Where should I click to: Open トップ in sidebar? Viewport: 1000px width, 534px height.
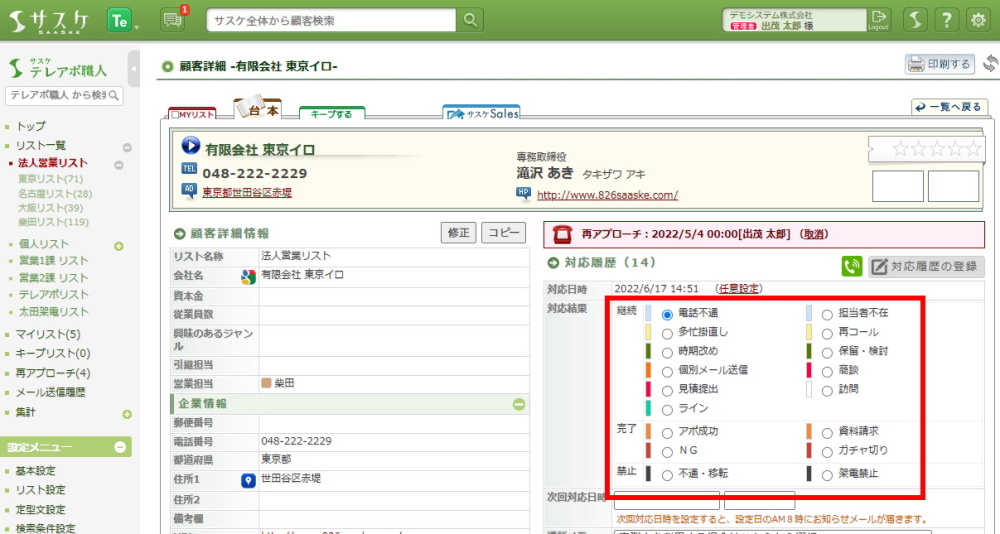[30, 126]
